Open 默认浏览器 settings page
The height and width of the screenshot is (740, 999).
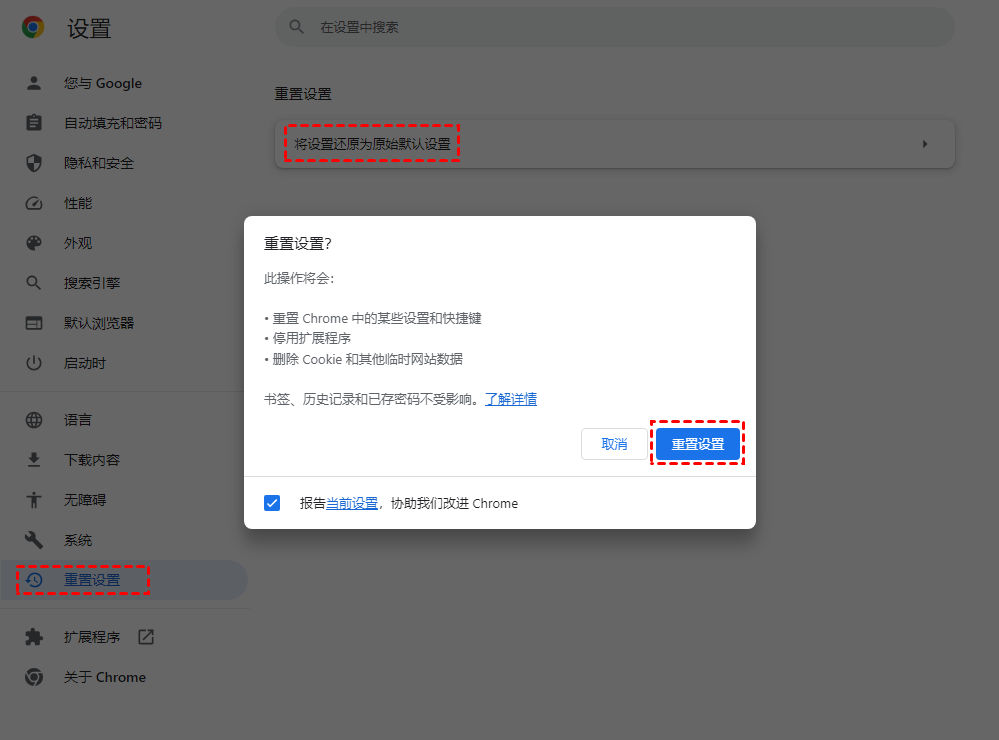[99, 323]
